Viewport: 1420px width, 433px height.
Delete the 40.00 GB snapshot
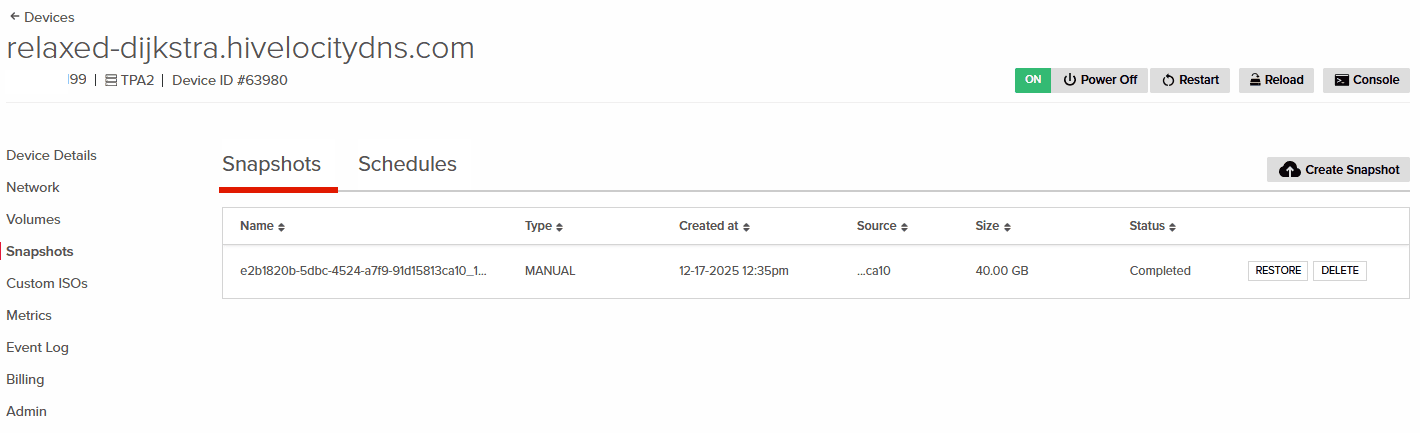[x=1339, y=270]
